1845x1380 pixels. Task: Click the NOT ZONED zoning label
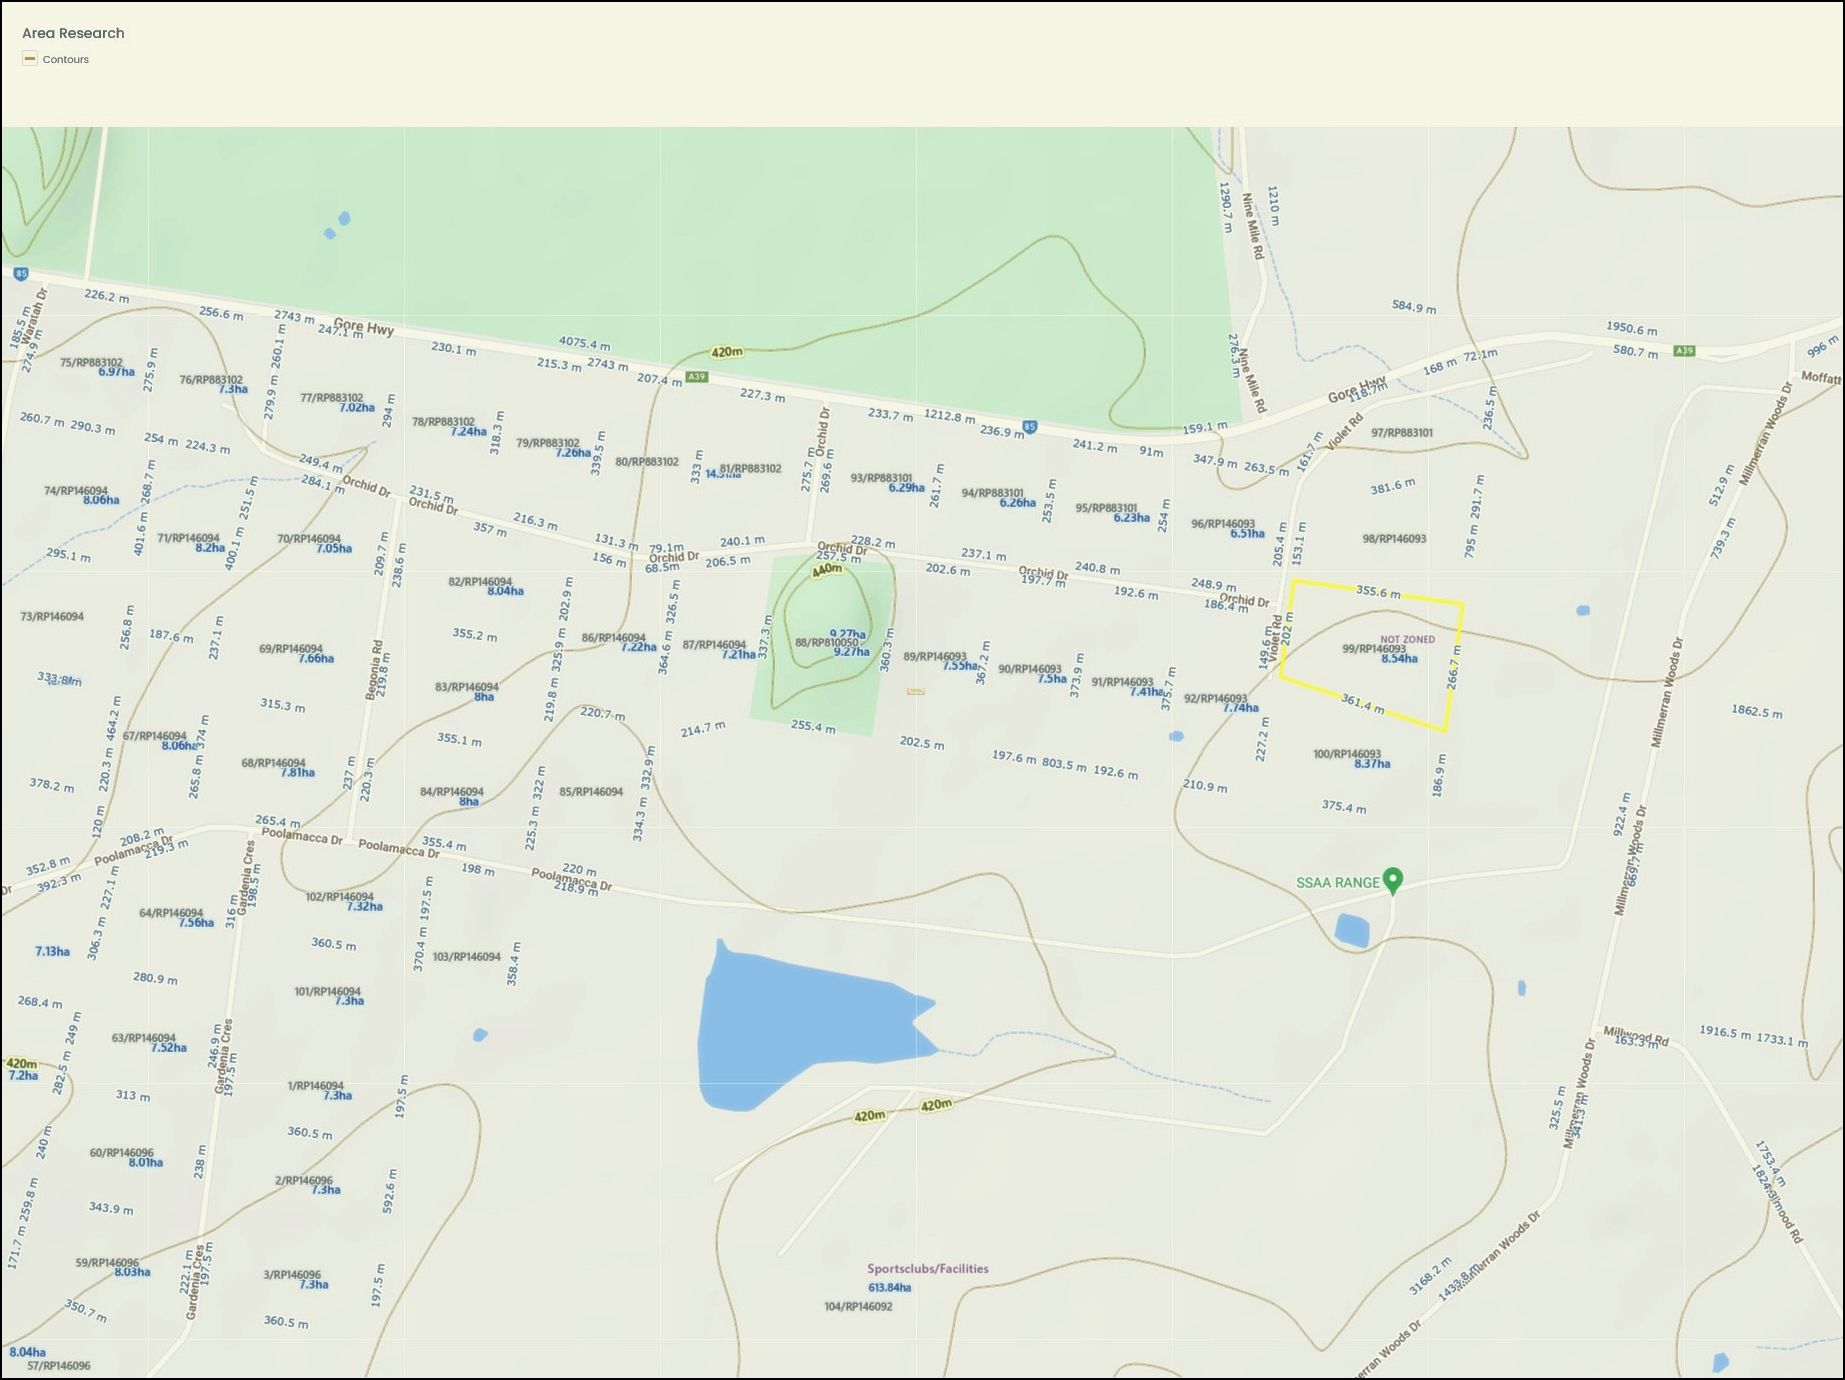1407,639
